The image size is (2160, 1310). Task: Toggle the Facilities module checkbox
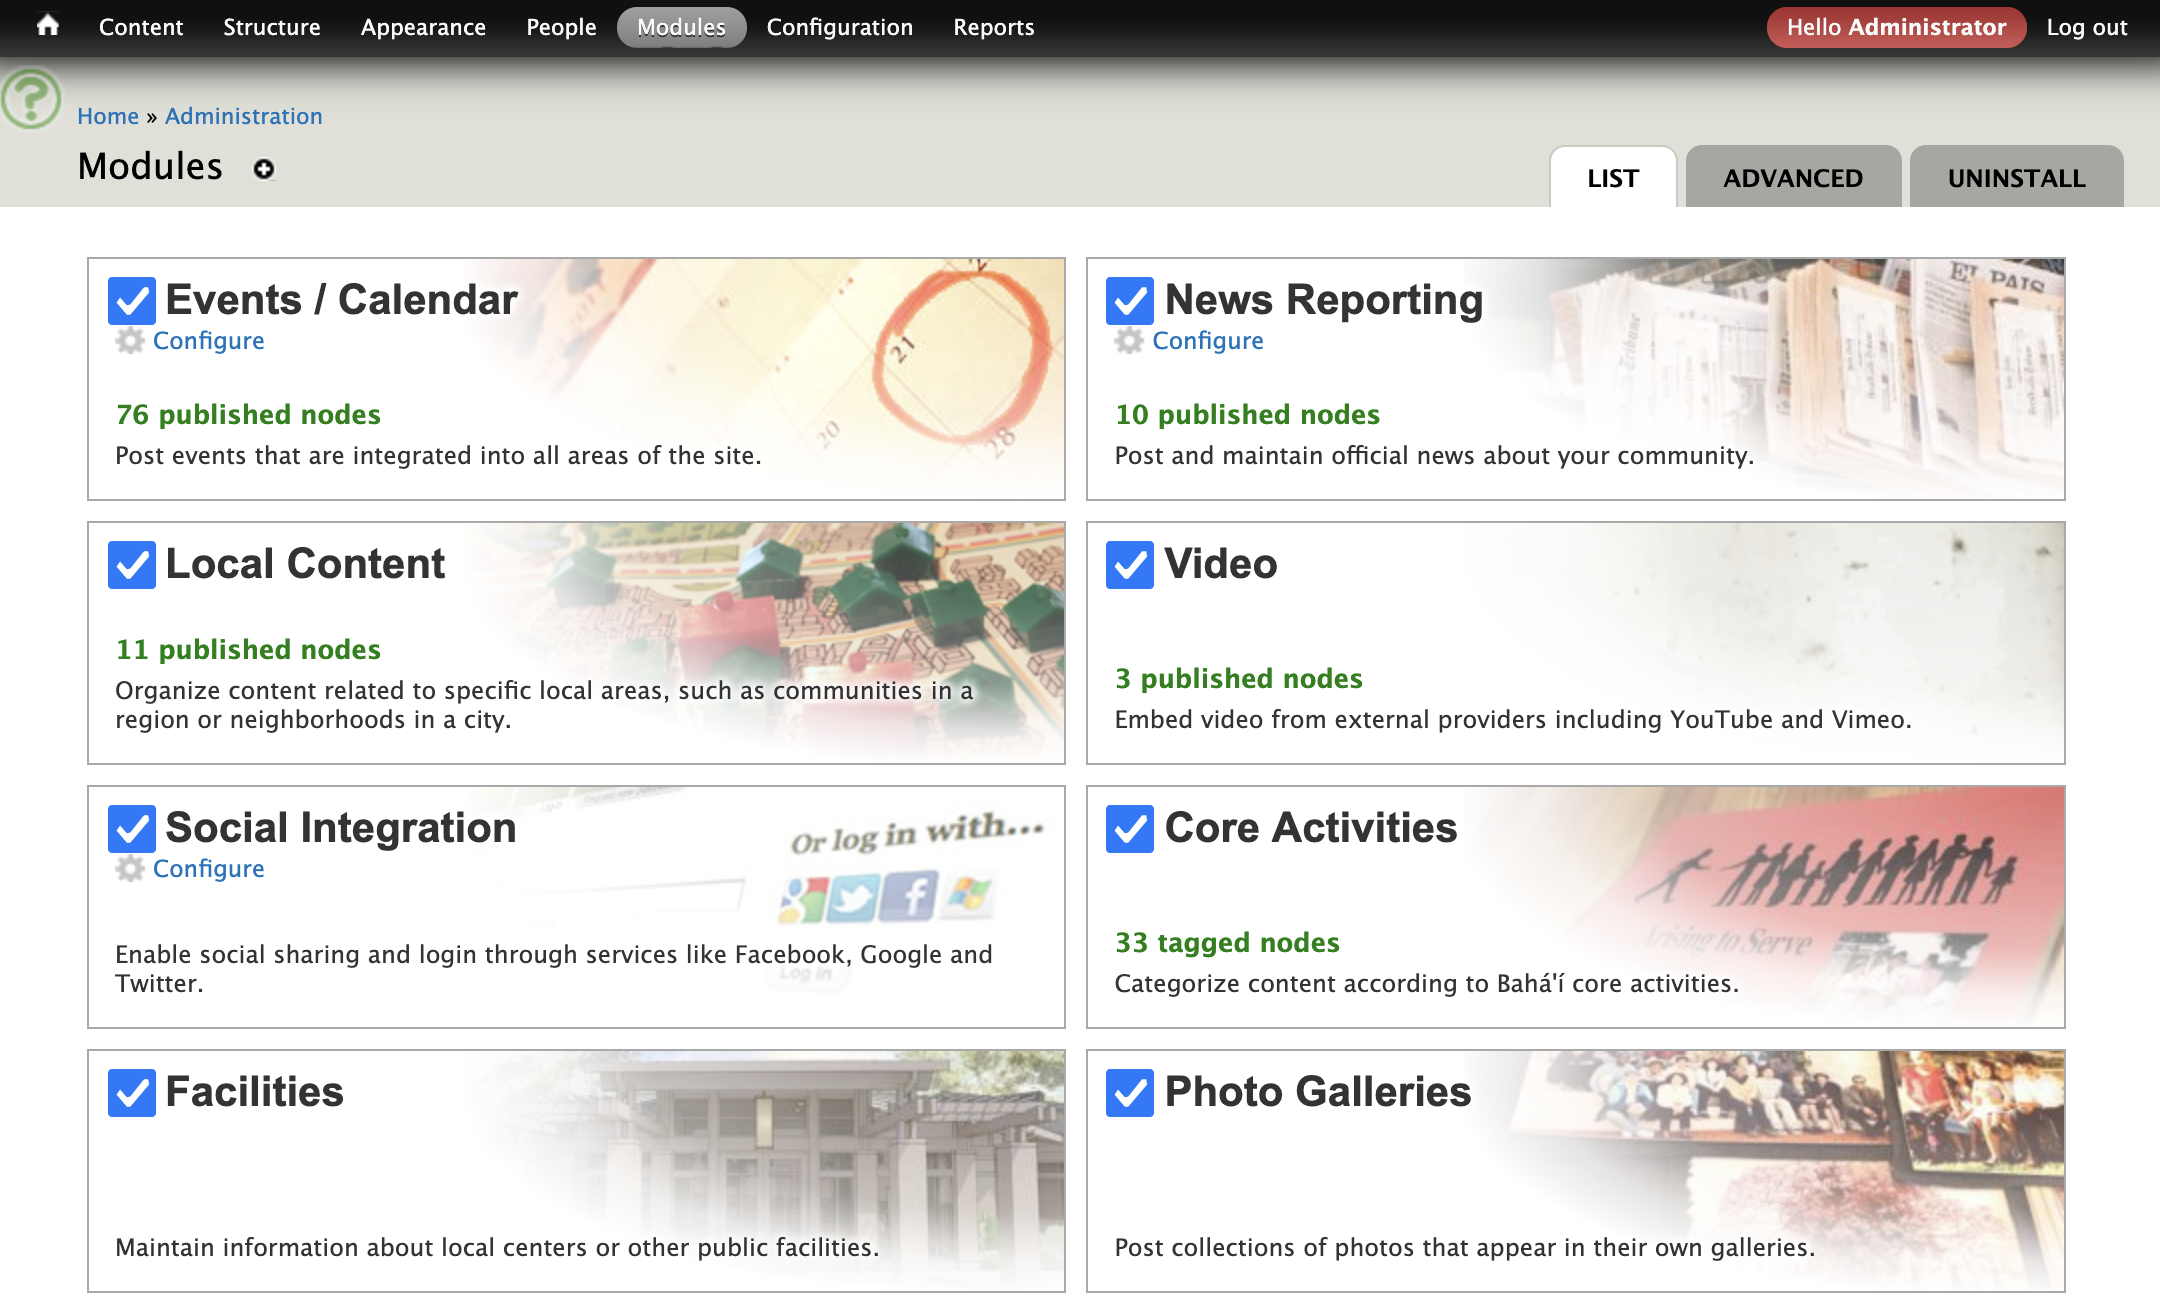pyautogui.click(x=130, y=1093)
